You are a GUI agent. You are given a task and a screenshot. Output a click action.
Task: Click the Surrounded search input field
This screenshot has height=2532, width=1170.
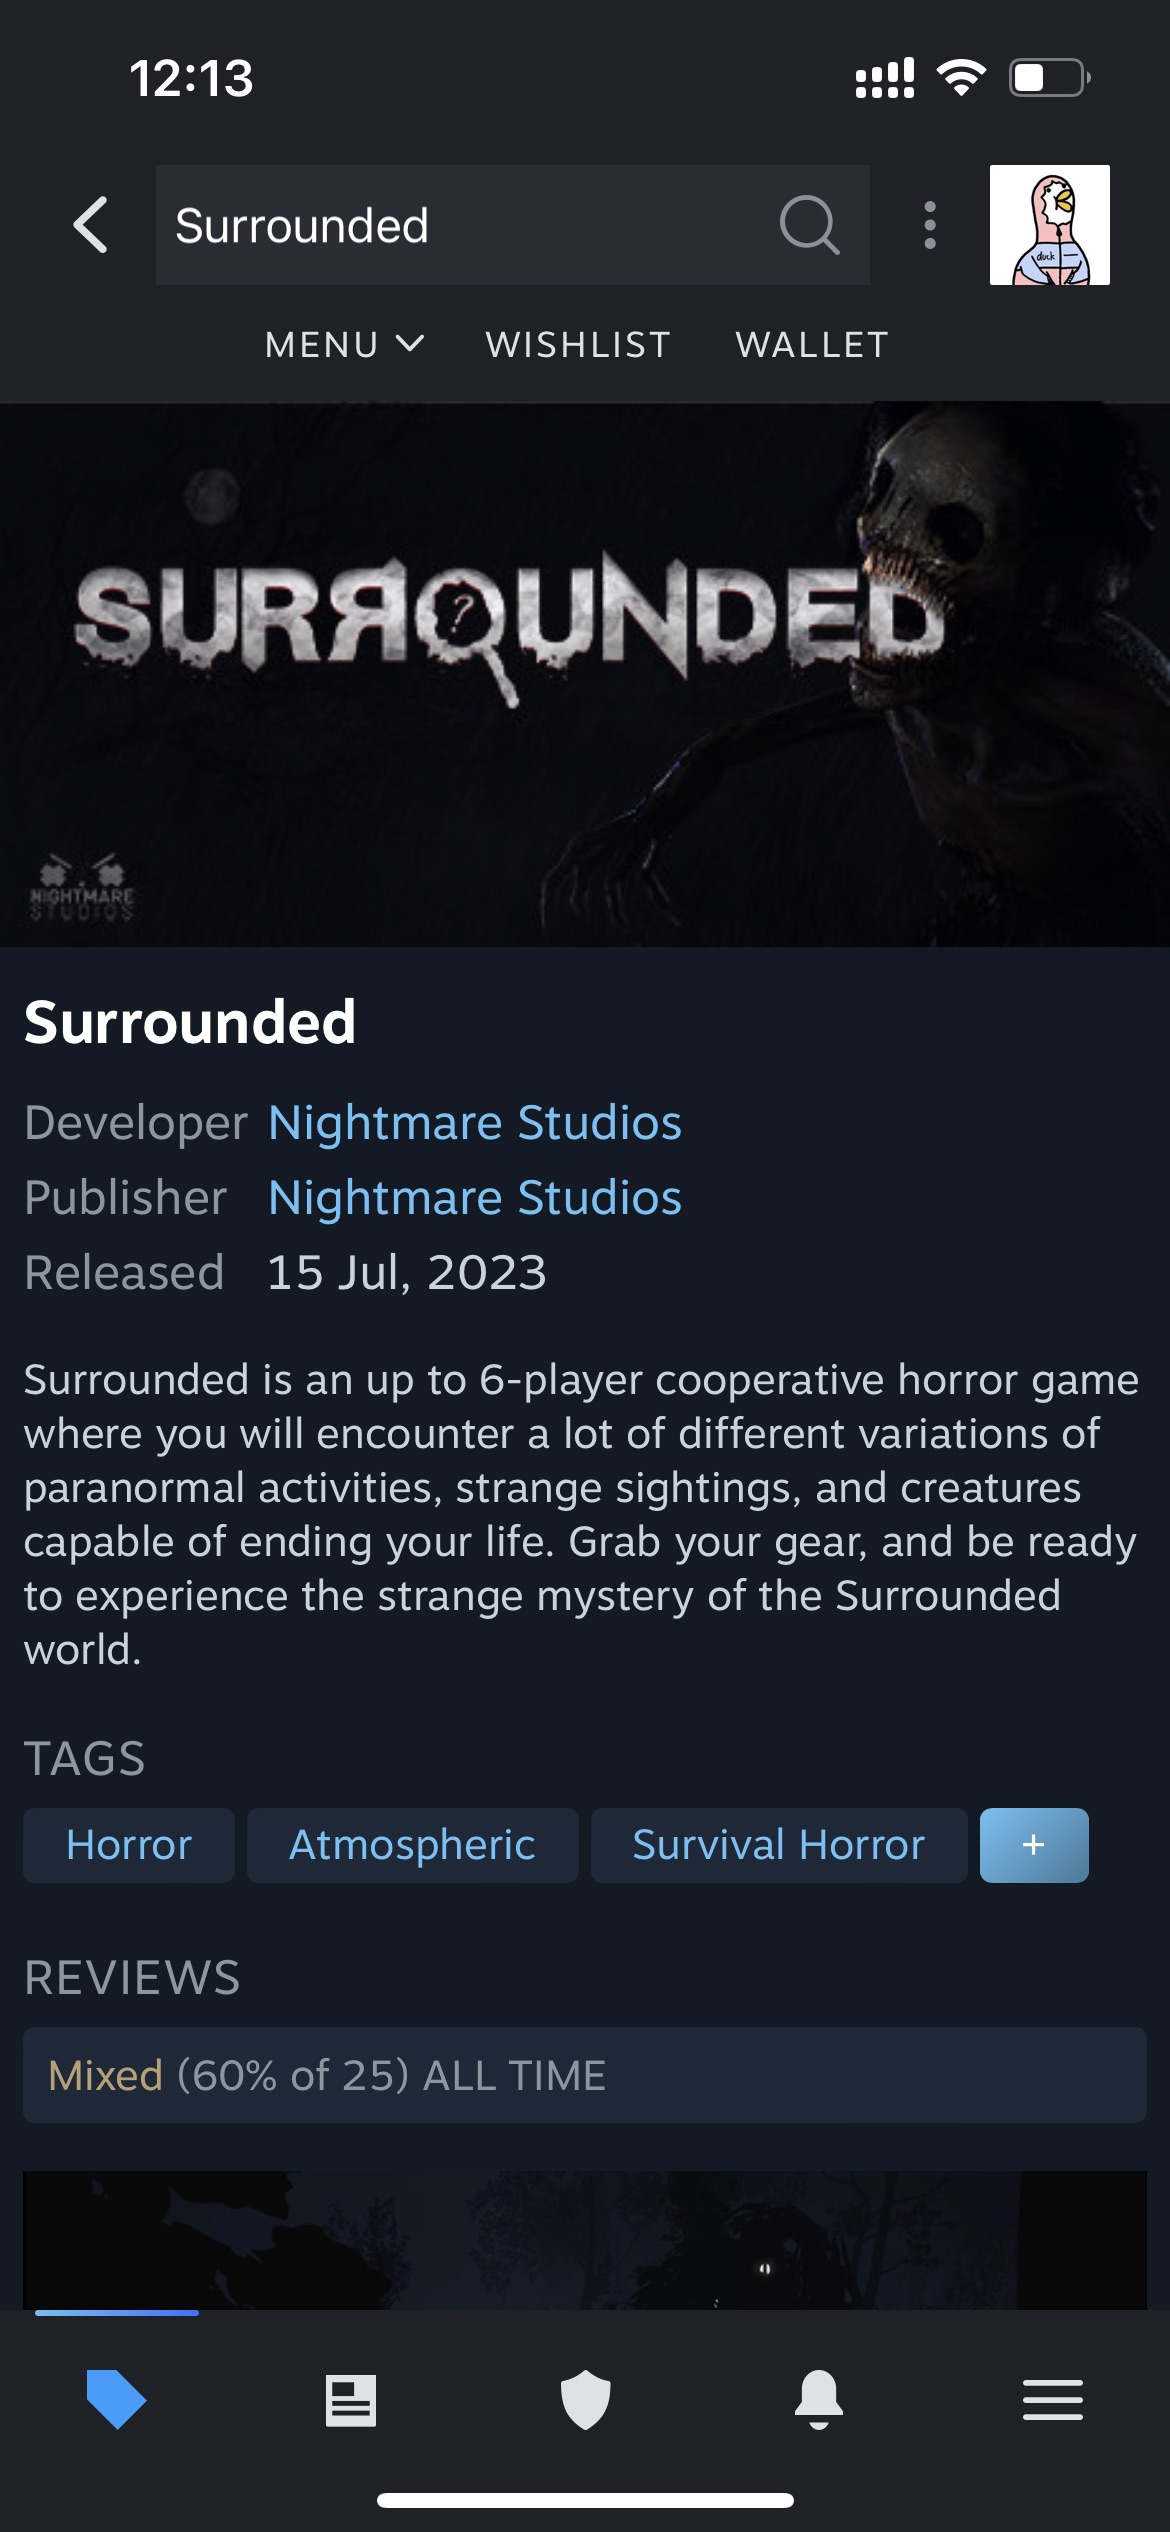click(x=512, y=225)
